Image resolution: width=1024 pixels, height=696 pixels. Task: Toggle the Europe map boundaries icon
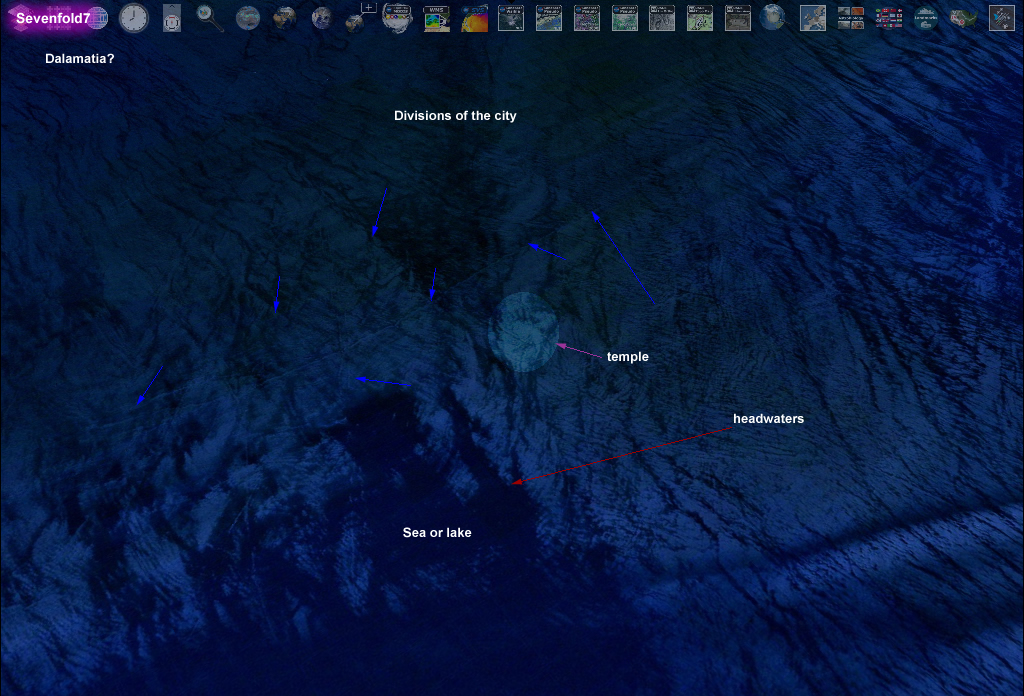click(812, 18)
